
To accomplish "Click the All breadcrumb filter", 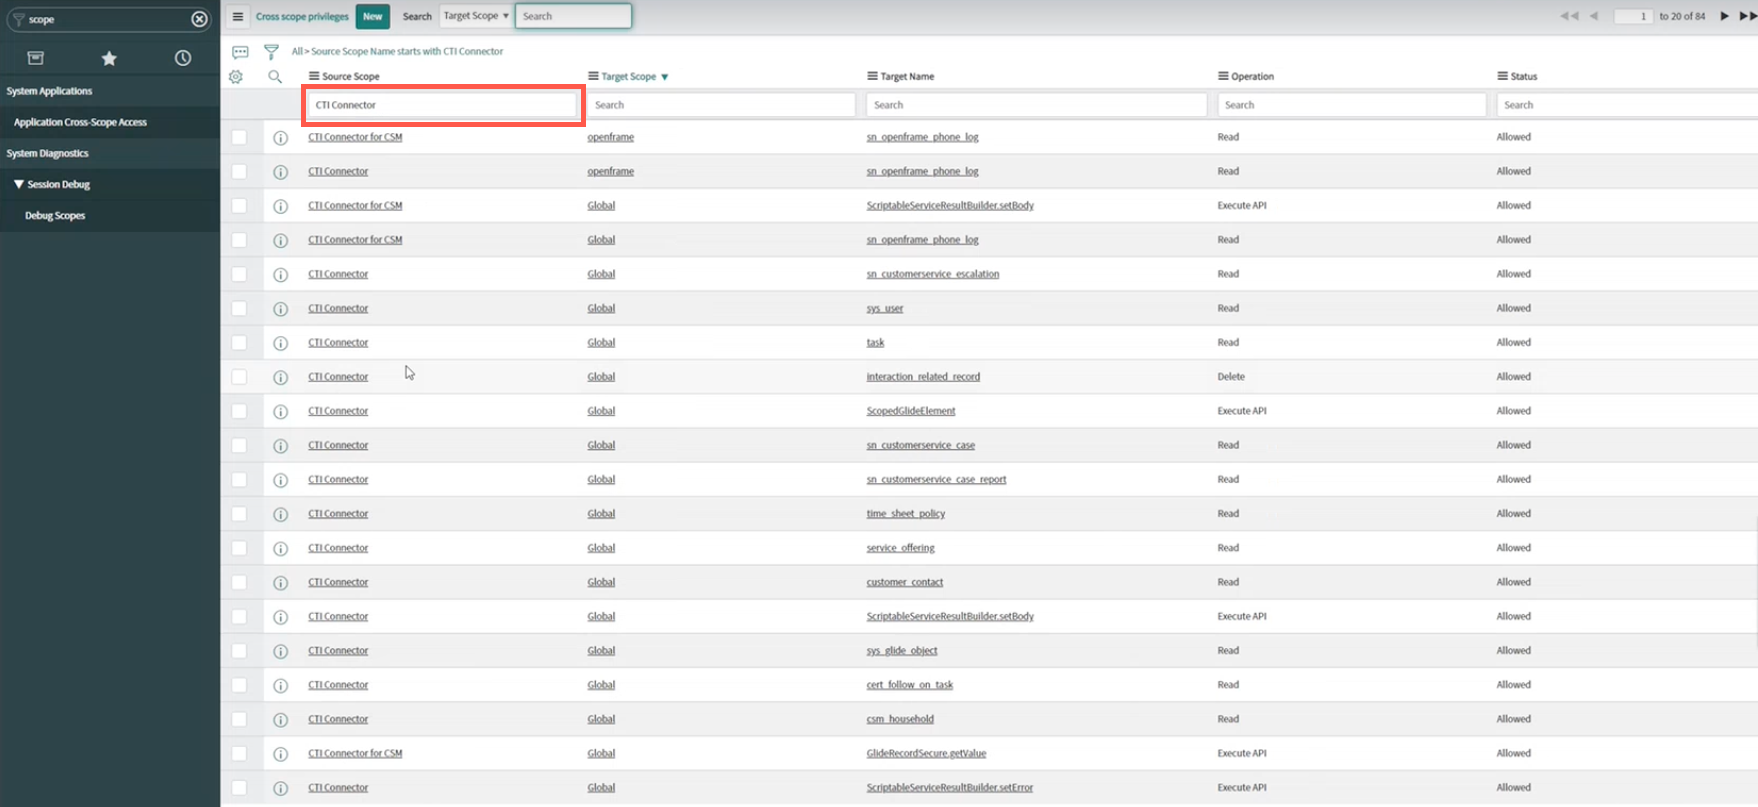I will [296, 51].
